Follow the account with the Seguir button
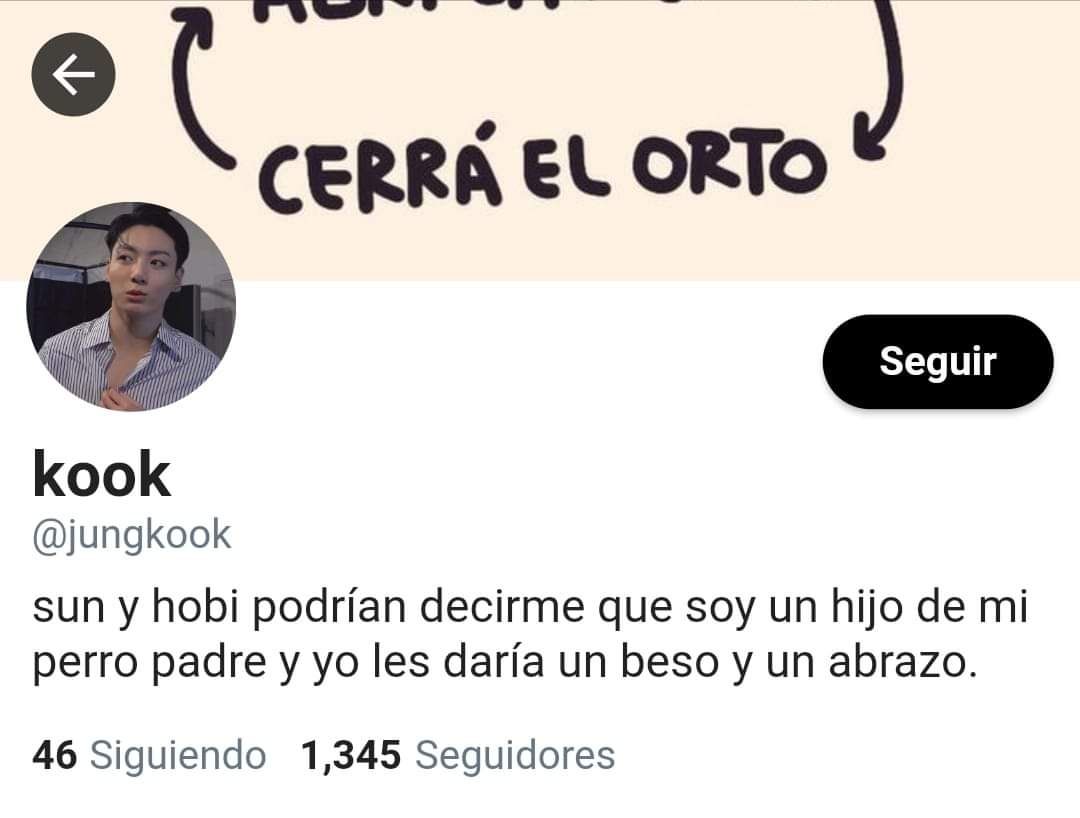The height and width of the screenshot is (818, 1080). point(937,361)
